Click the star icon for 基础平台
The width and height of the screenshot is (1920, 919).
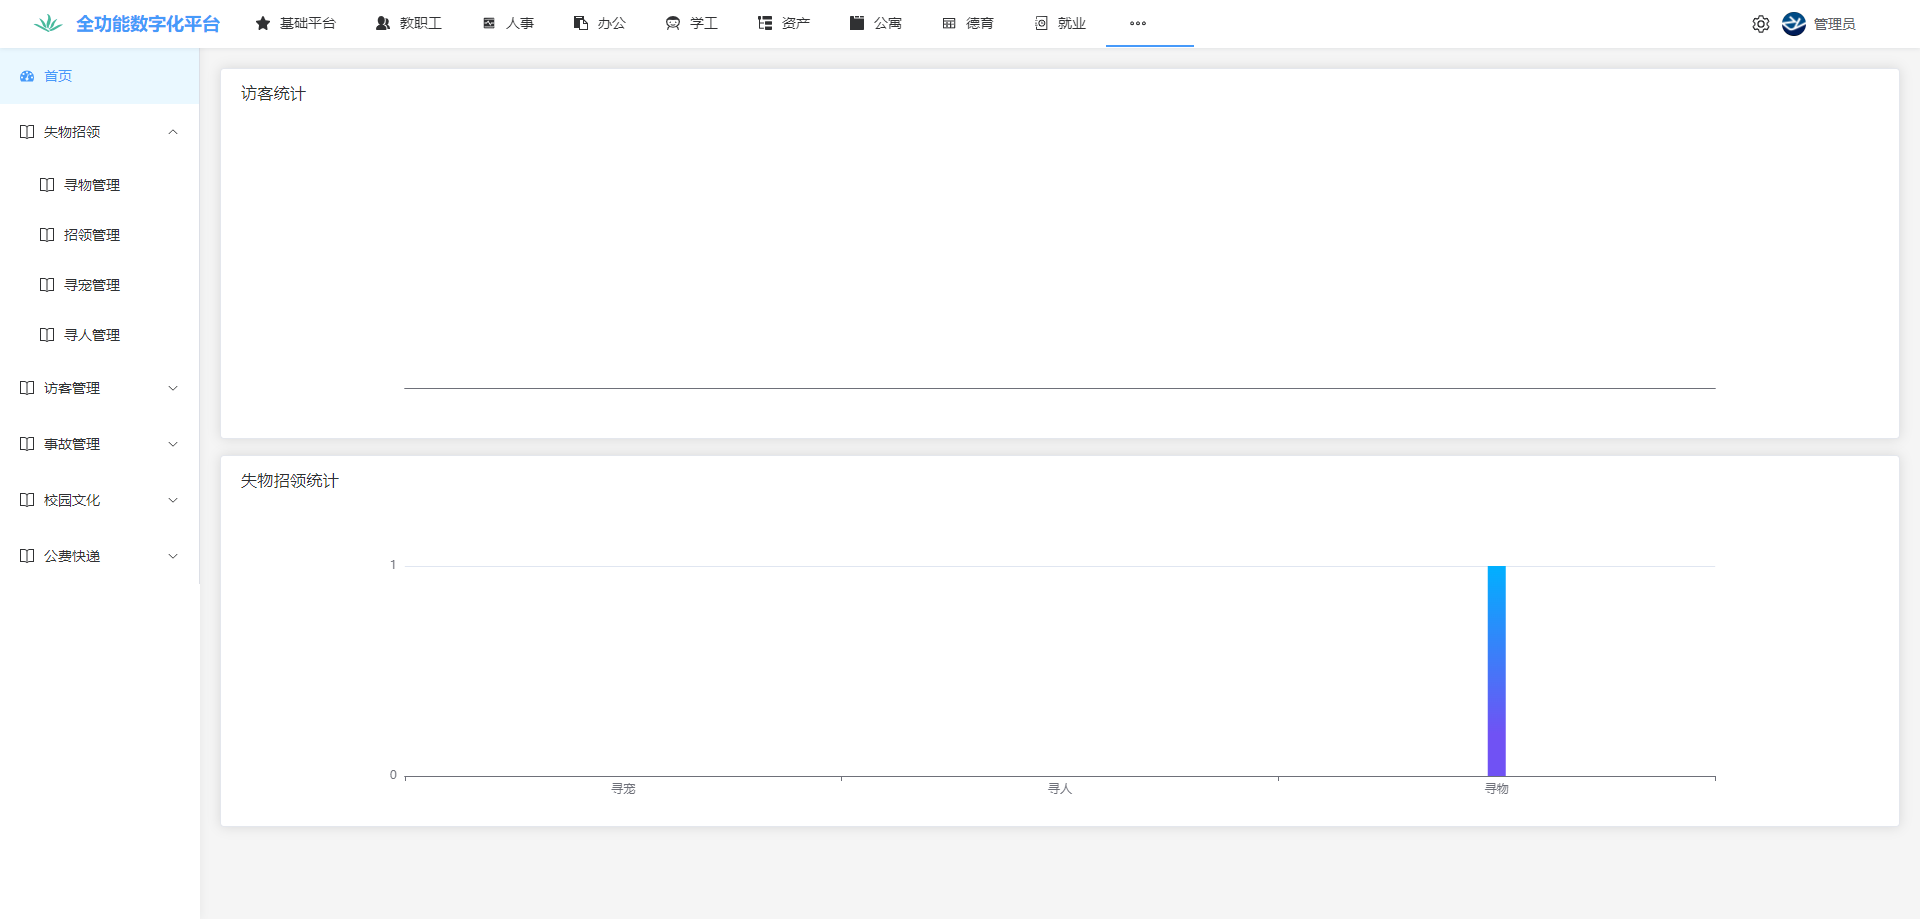pyautogui.click(x=263, y=23)
